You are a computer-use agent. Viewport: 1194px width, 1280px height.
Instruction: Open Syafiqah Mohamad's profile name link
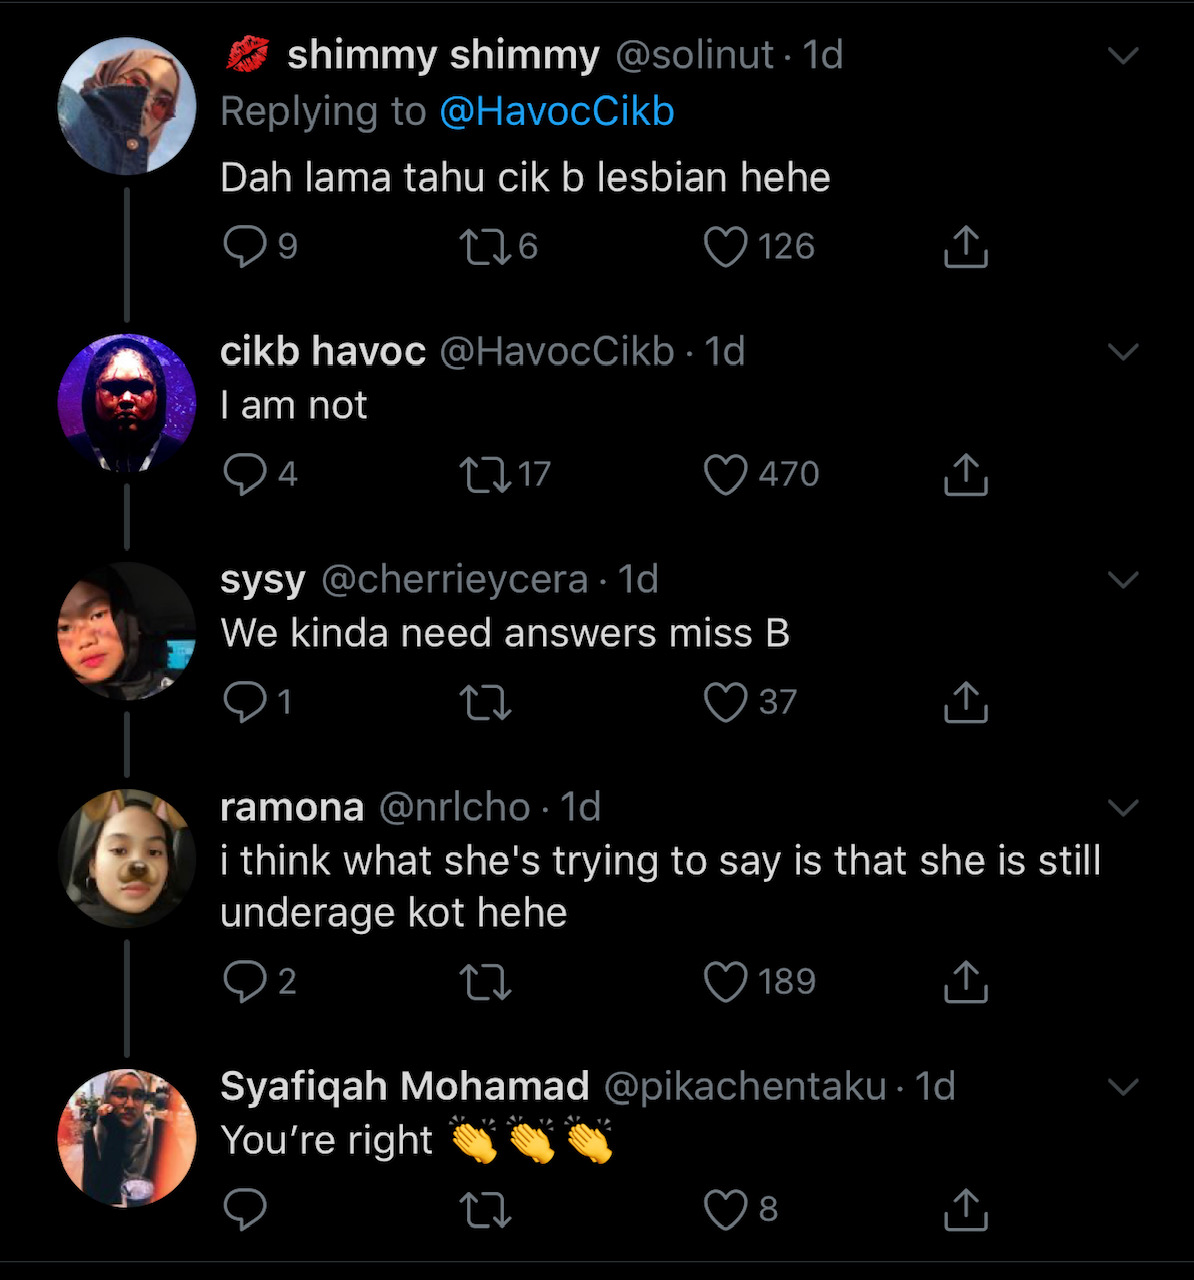pos(404,1086)
